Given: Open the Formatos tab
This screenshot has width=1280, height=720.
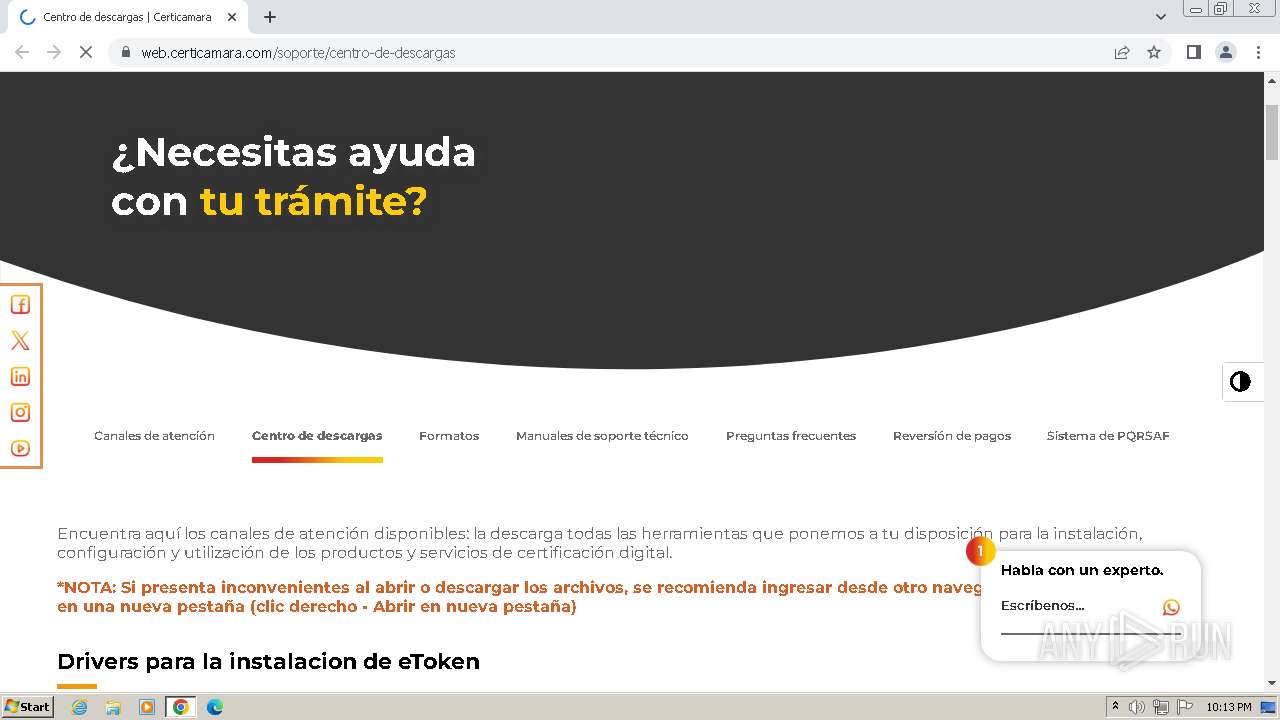Looking at the screenshot, I should click(x=449, y=436).
